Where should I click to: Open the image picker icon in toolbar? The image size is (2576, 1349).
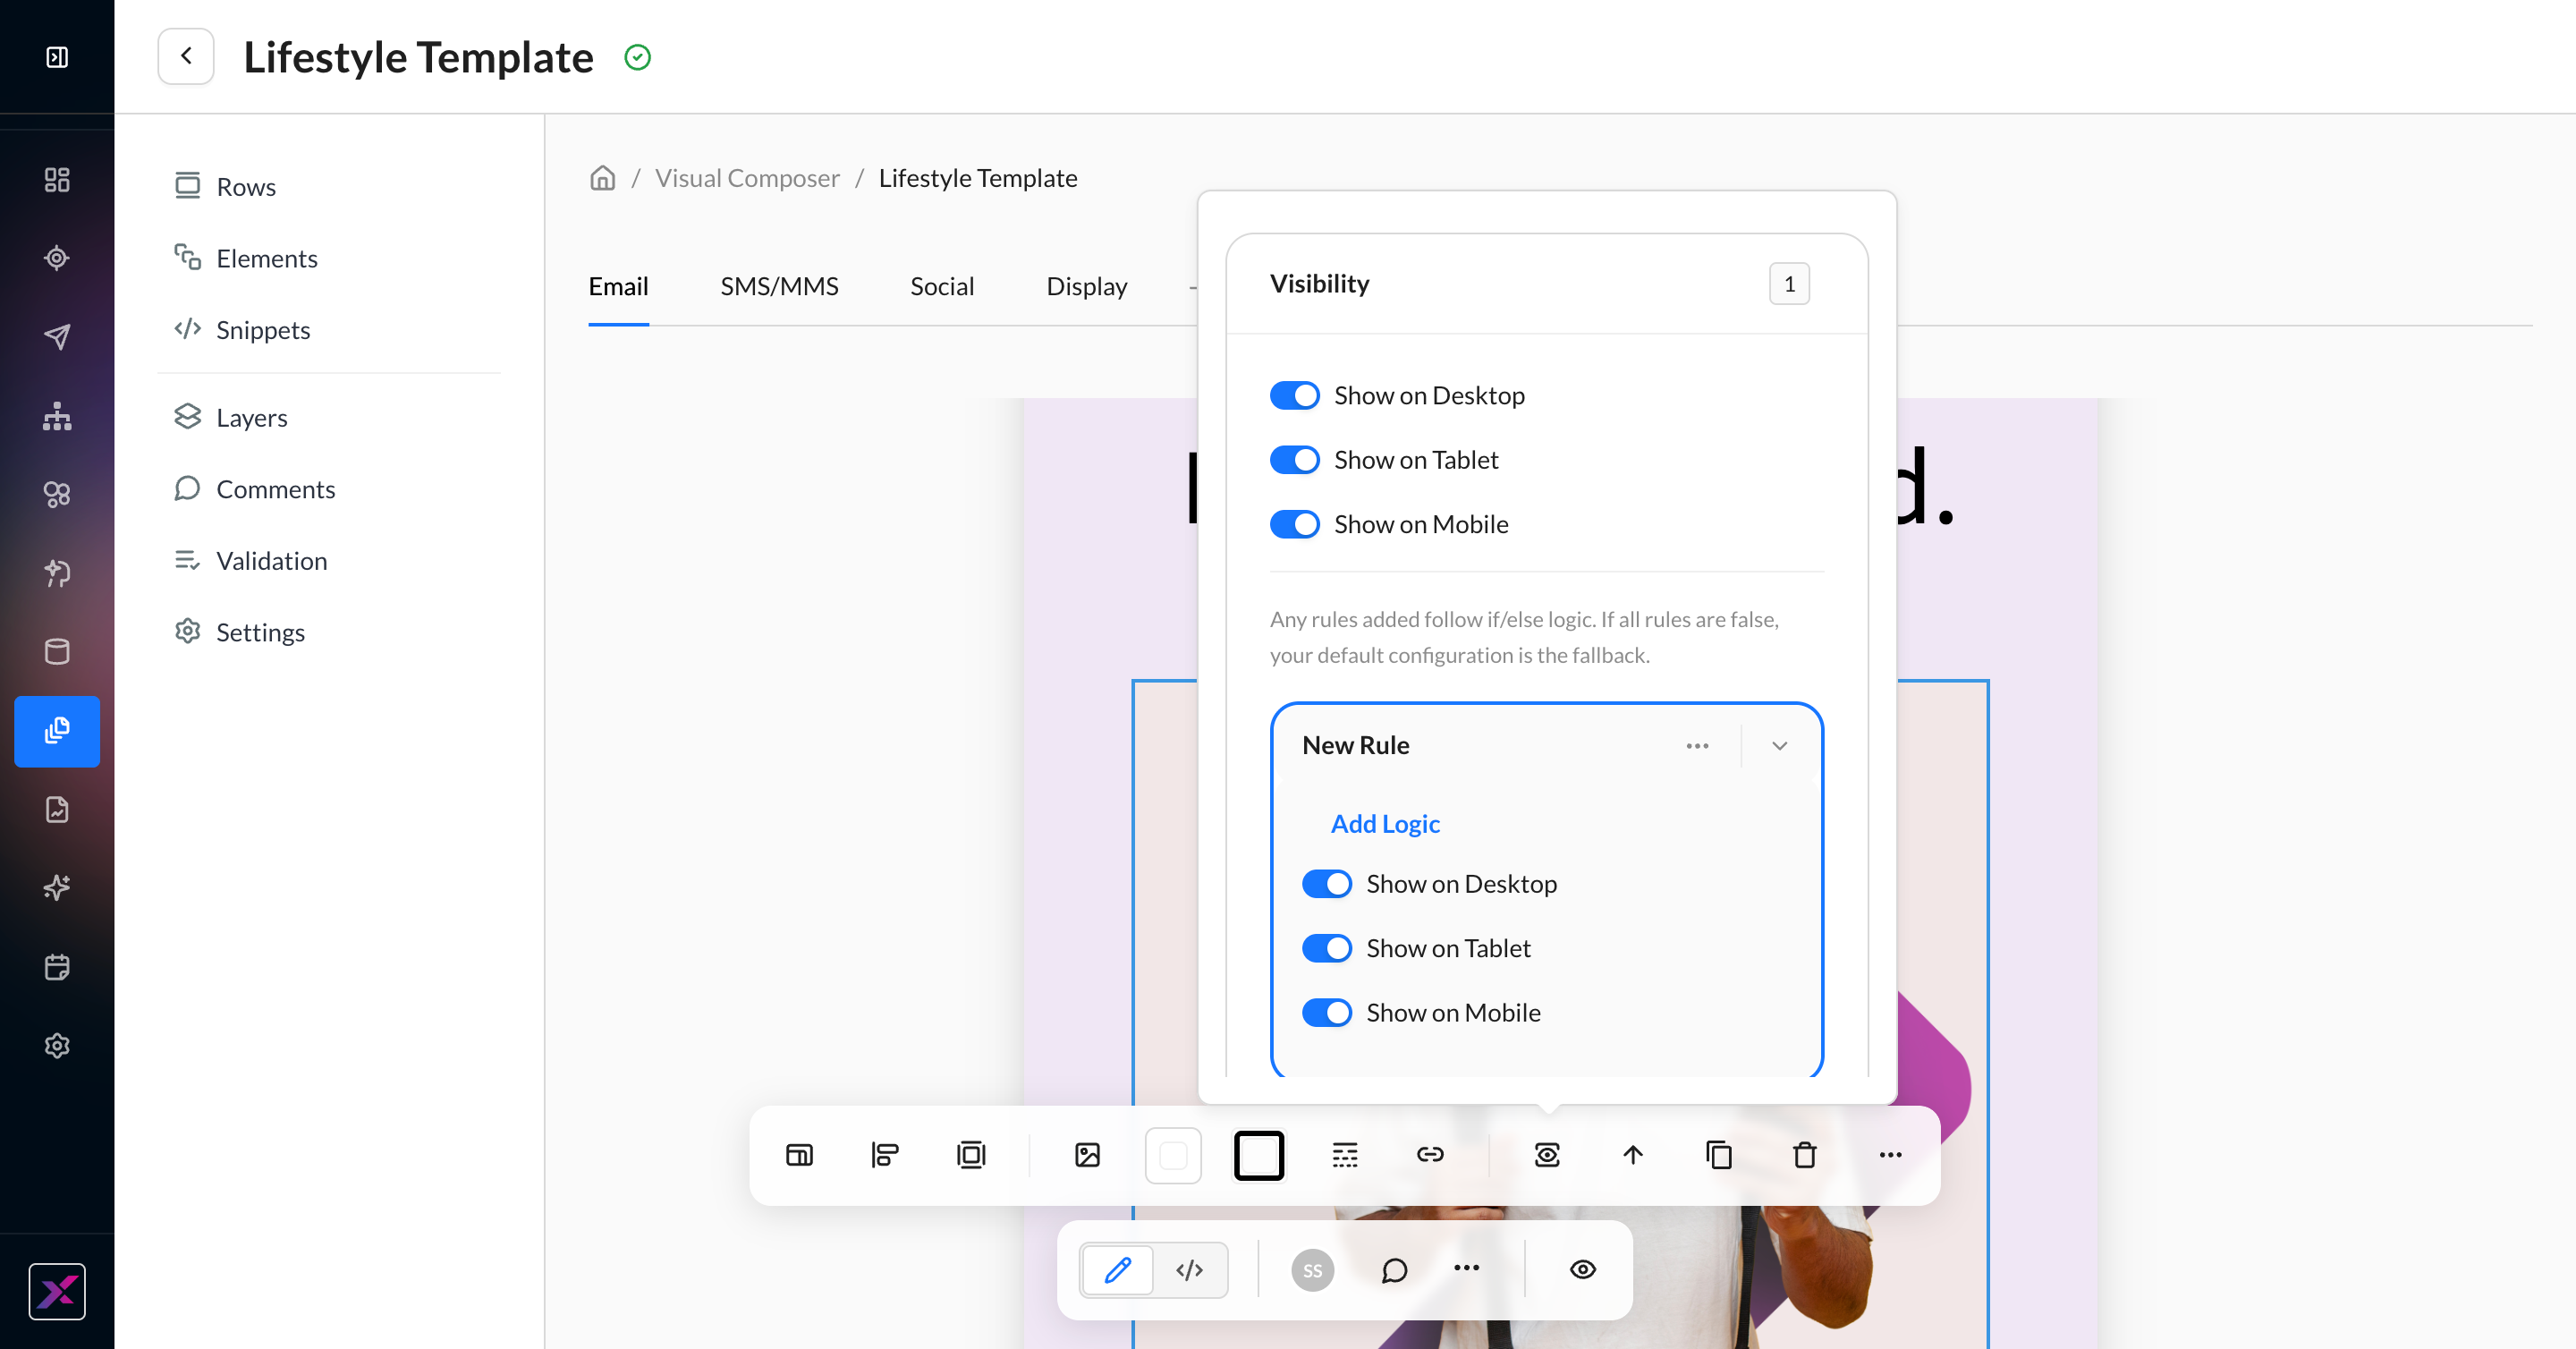tap(1087, 1155)
